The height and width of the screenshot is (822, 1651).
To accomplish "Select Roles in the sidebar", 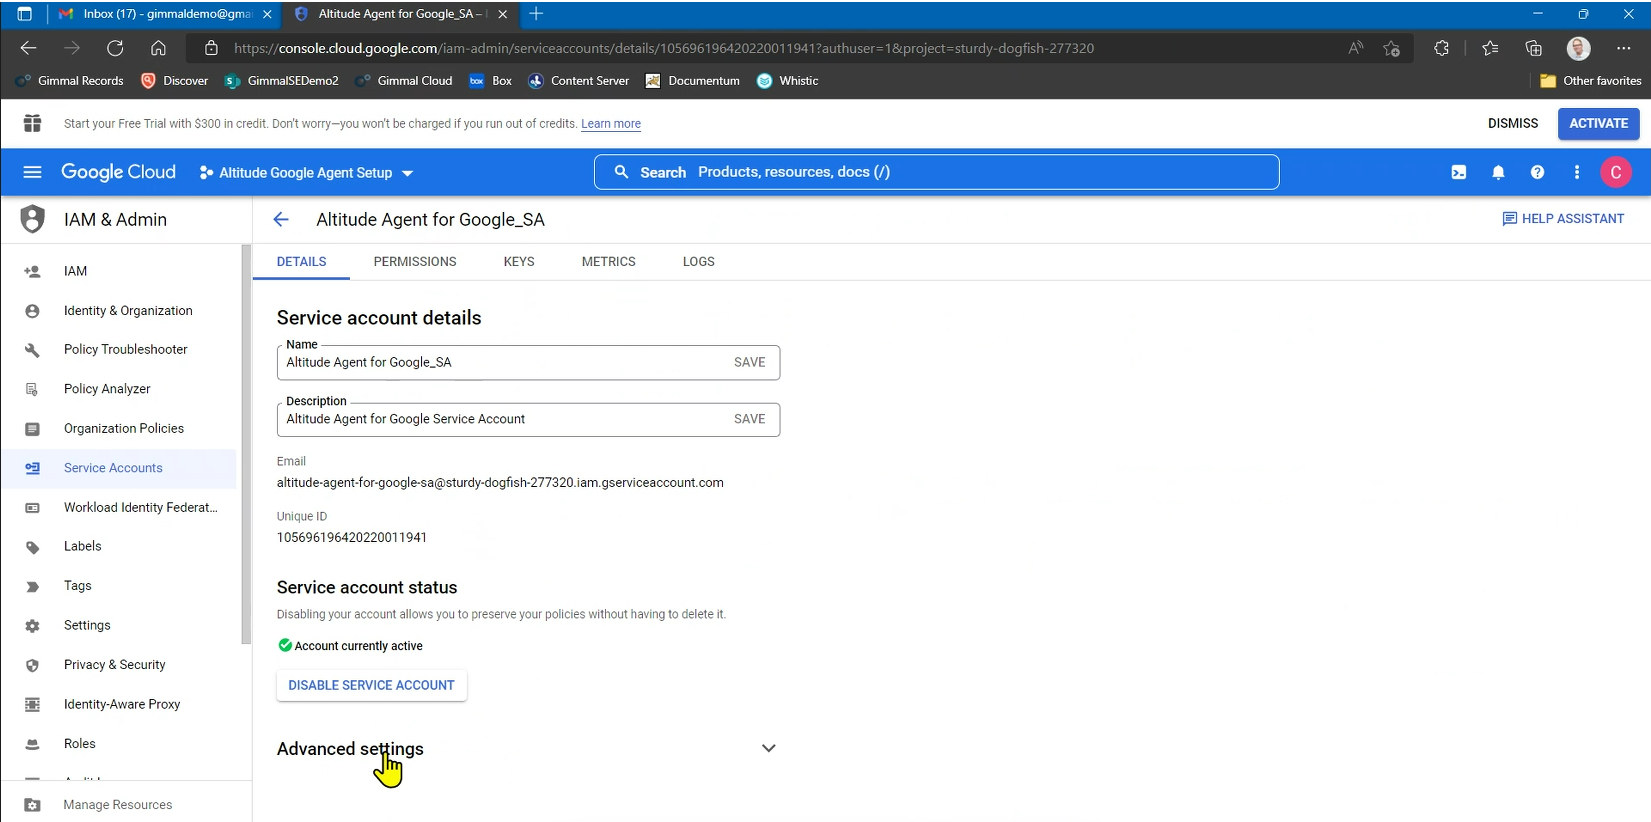I will coord(80,744).
